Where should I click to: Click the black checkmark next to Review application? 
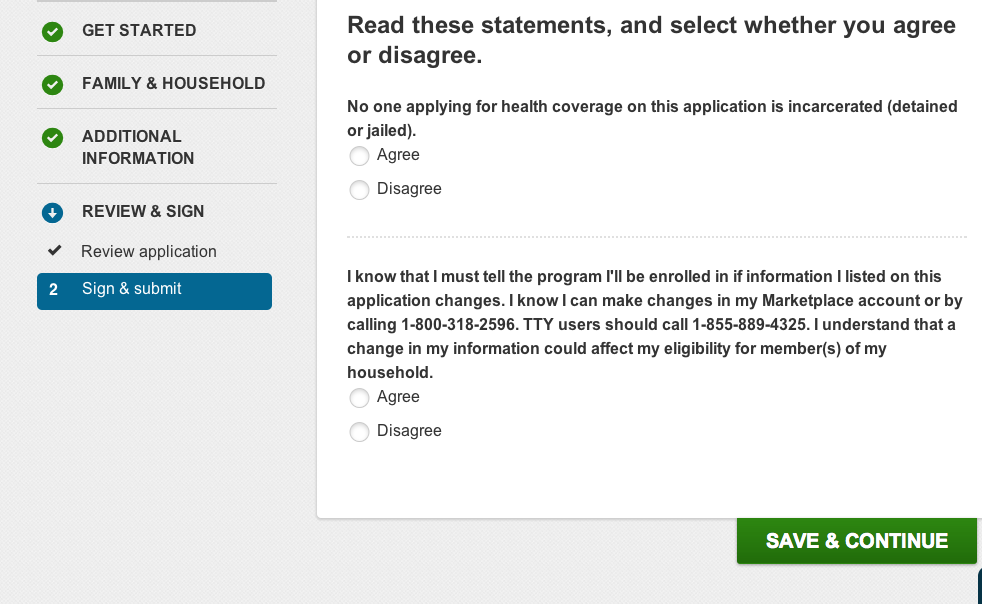(55, 251)
